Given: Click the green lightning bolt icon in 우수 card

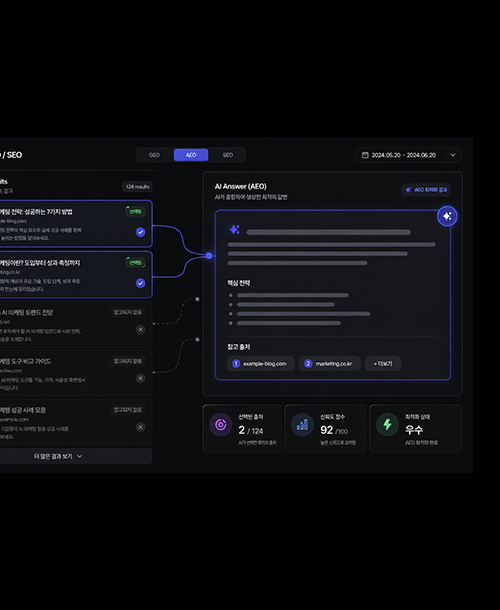Looking at the screenshot, I should (x=388, y=424).
